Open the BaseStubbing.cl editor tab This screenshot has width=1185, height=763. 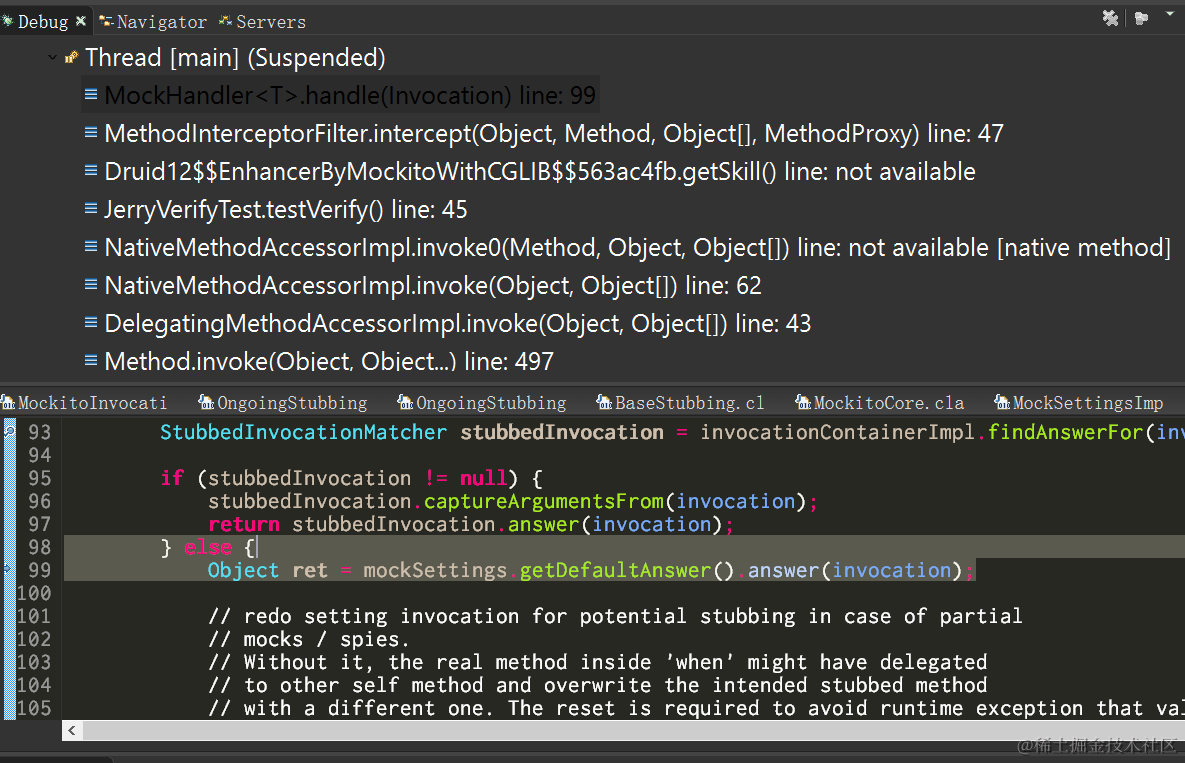click(x=681, y=403)
